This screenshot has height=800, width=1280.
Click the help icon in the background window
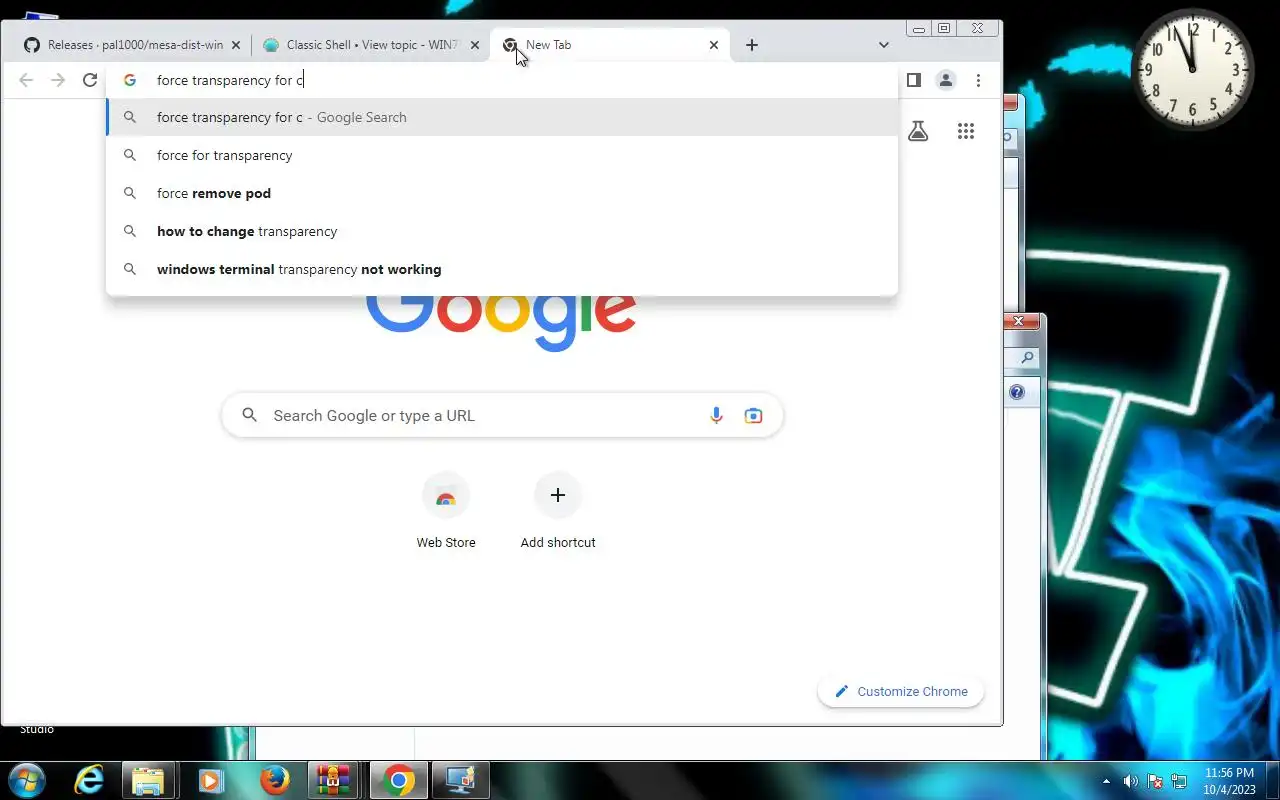pos(1017,392)
